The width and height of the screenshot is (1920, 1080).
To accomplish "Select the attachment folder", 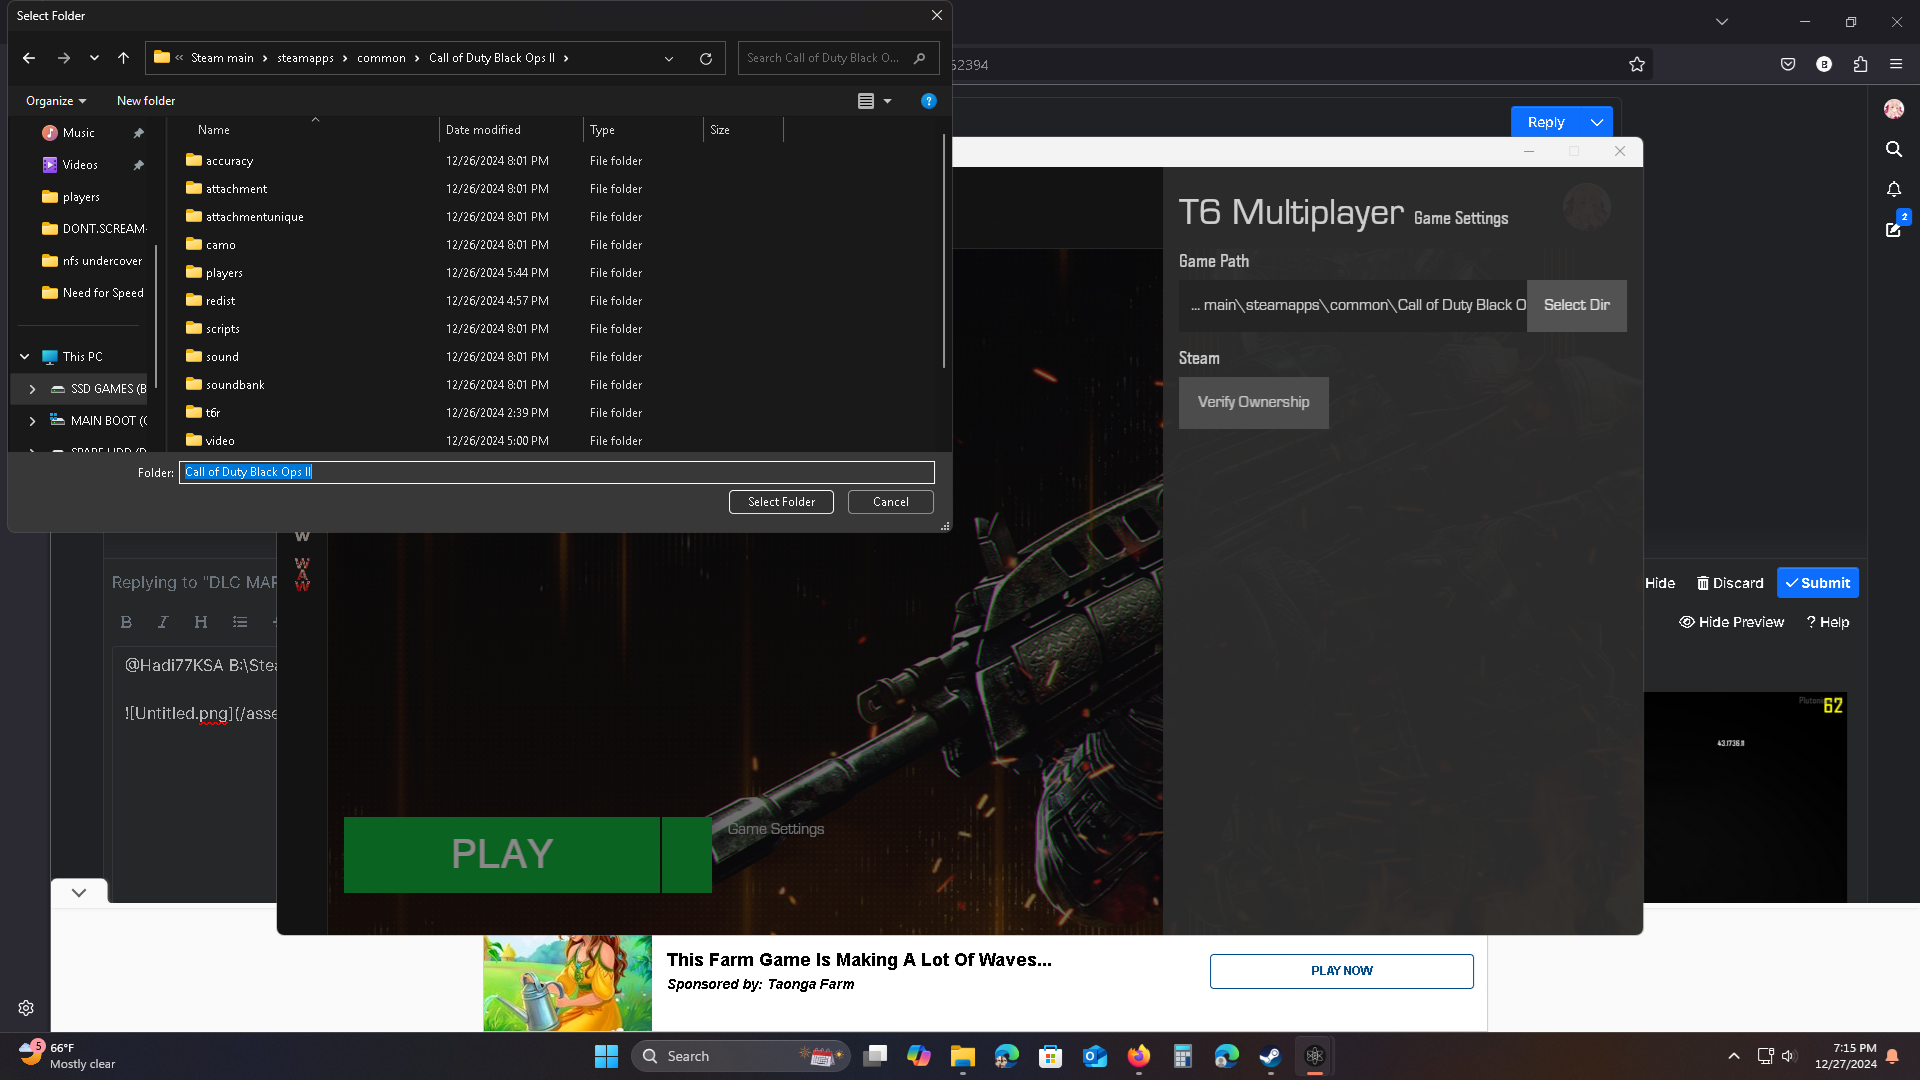I will [236, 189].
